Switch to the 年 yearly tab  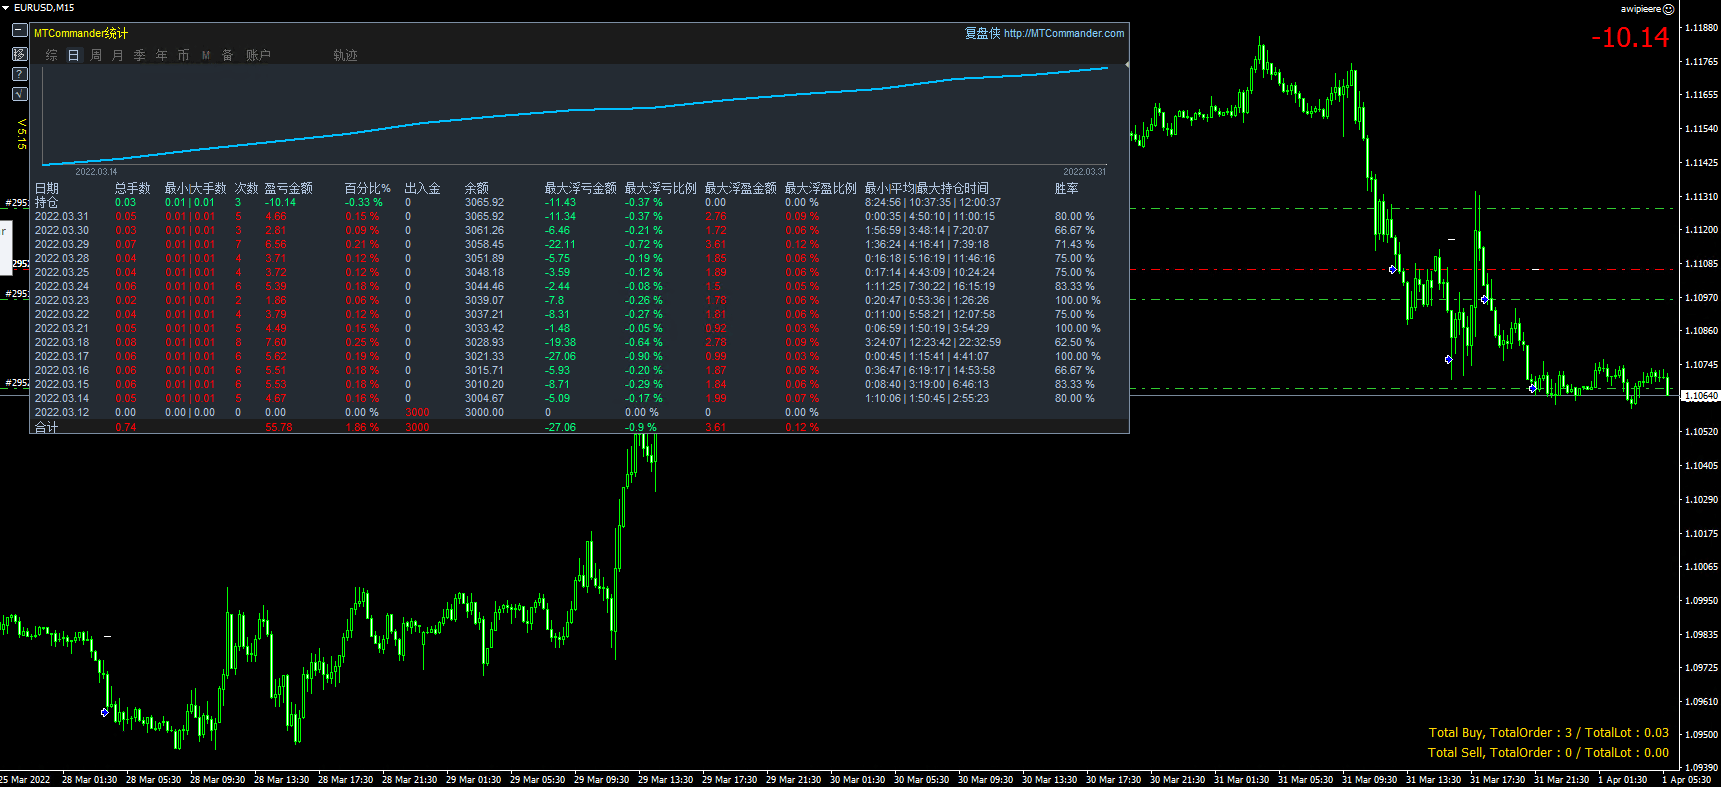[162, 55]
